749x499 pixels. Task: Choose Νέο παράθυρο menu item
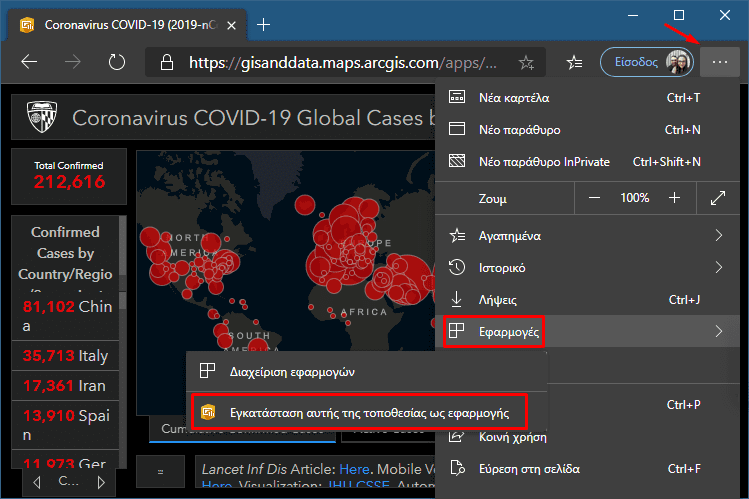pyautogui.click(x=587, y=130)
